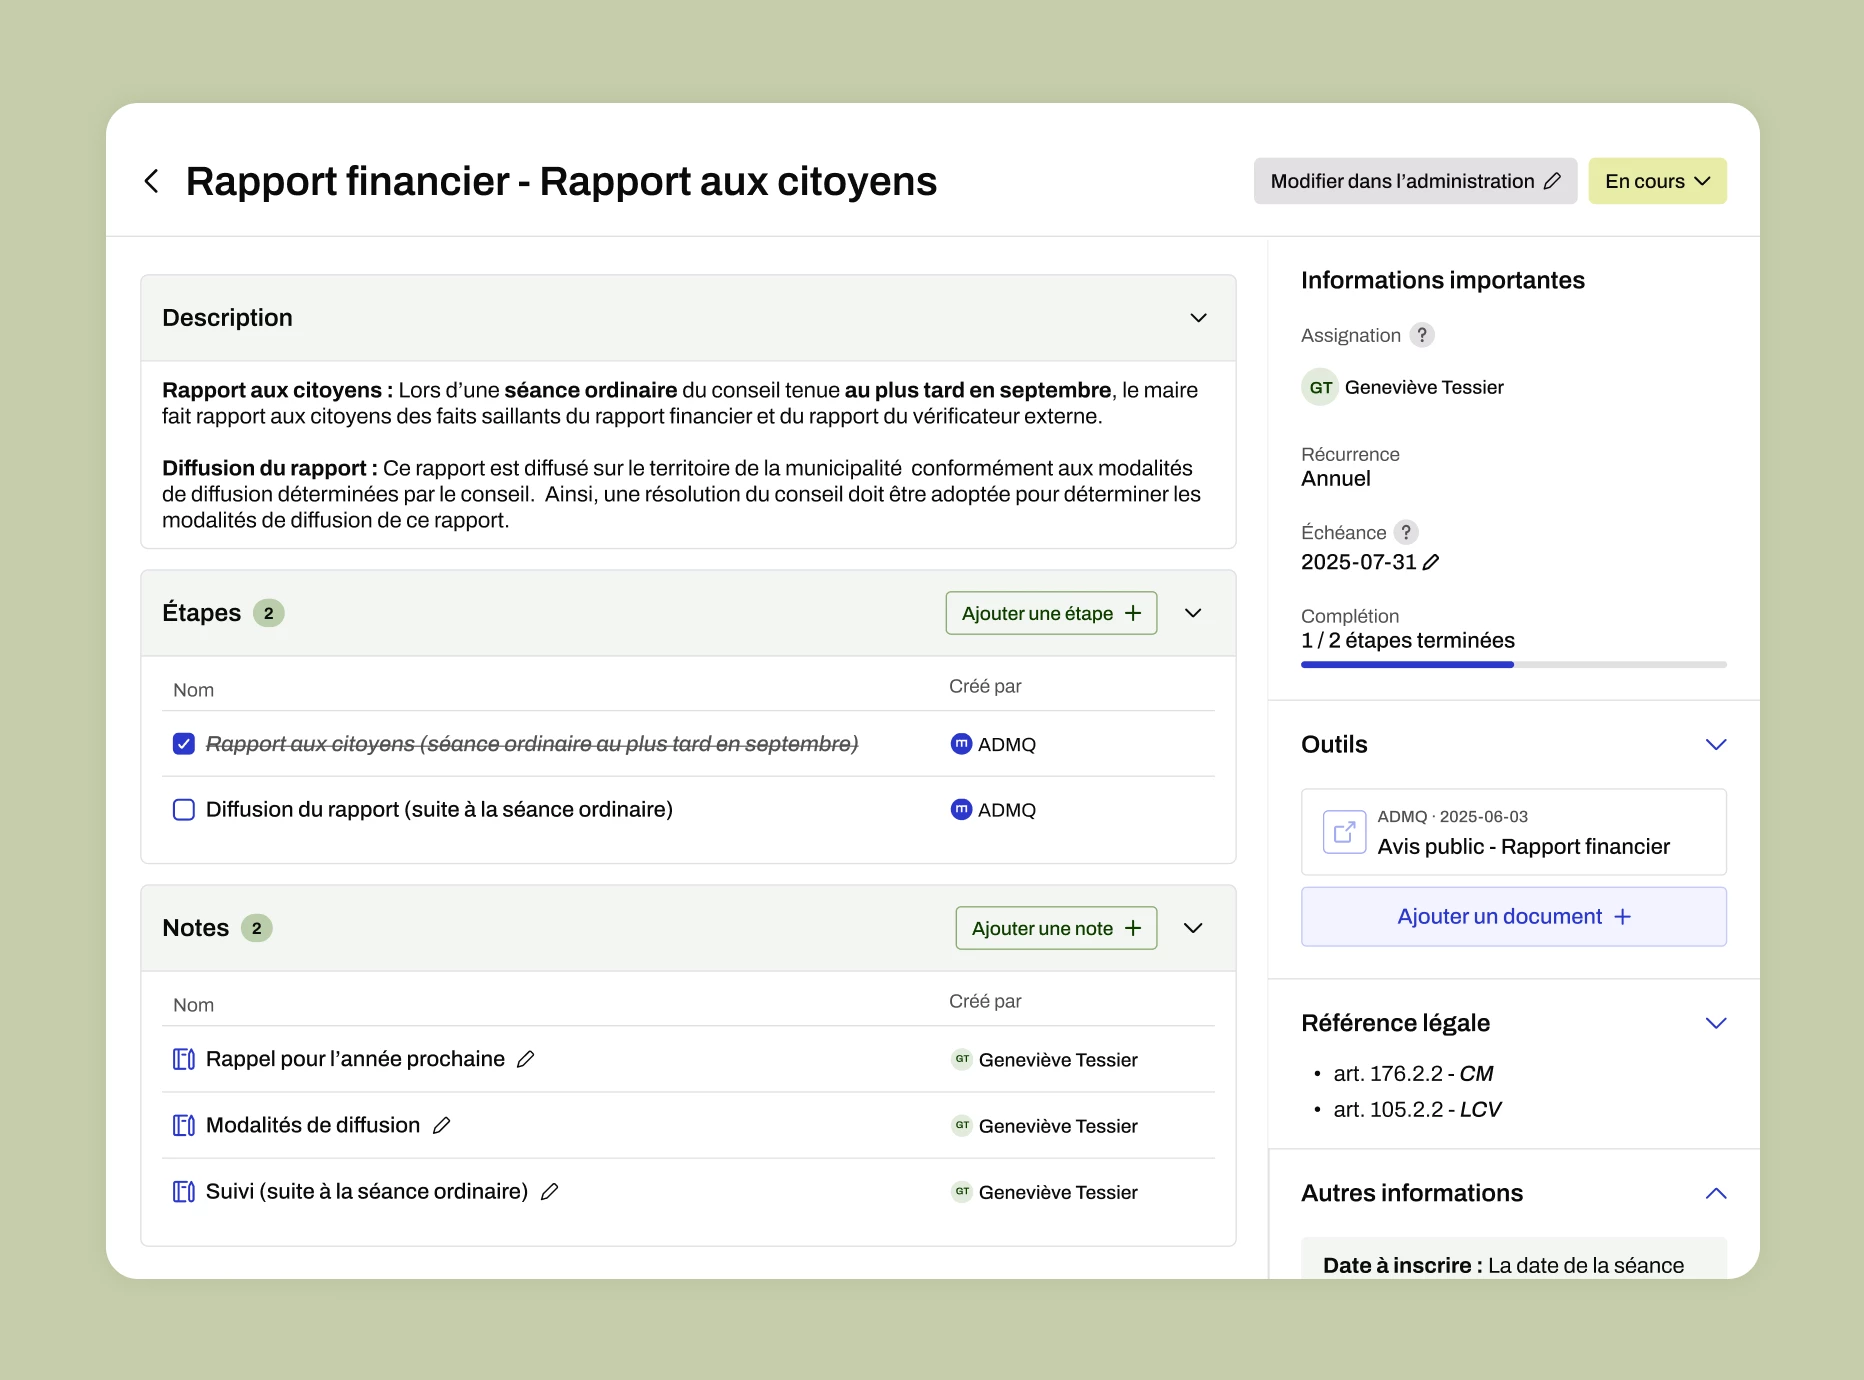This screenshot has height=1380, width=1864.
Task: Open the En cours status dropdown
Action: click(x=1656, y=181)
